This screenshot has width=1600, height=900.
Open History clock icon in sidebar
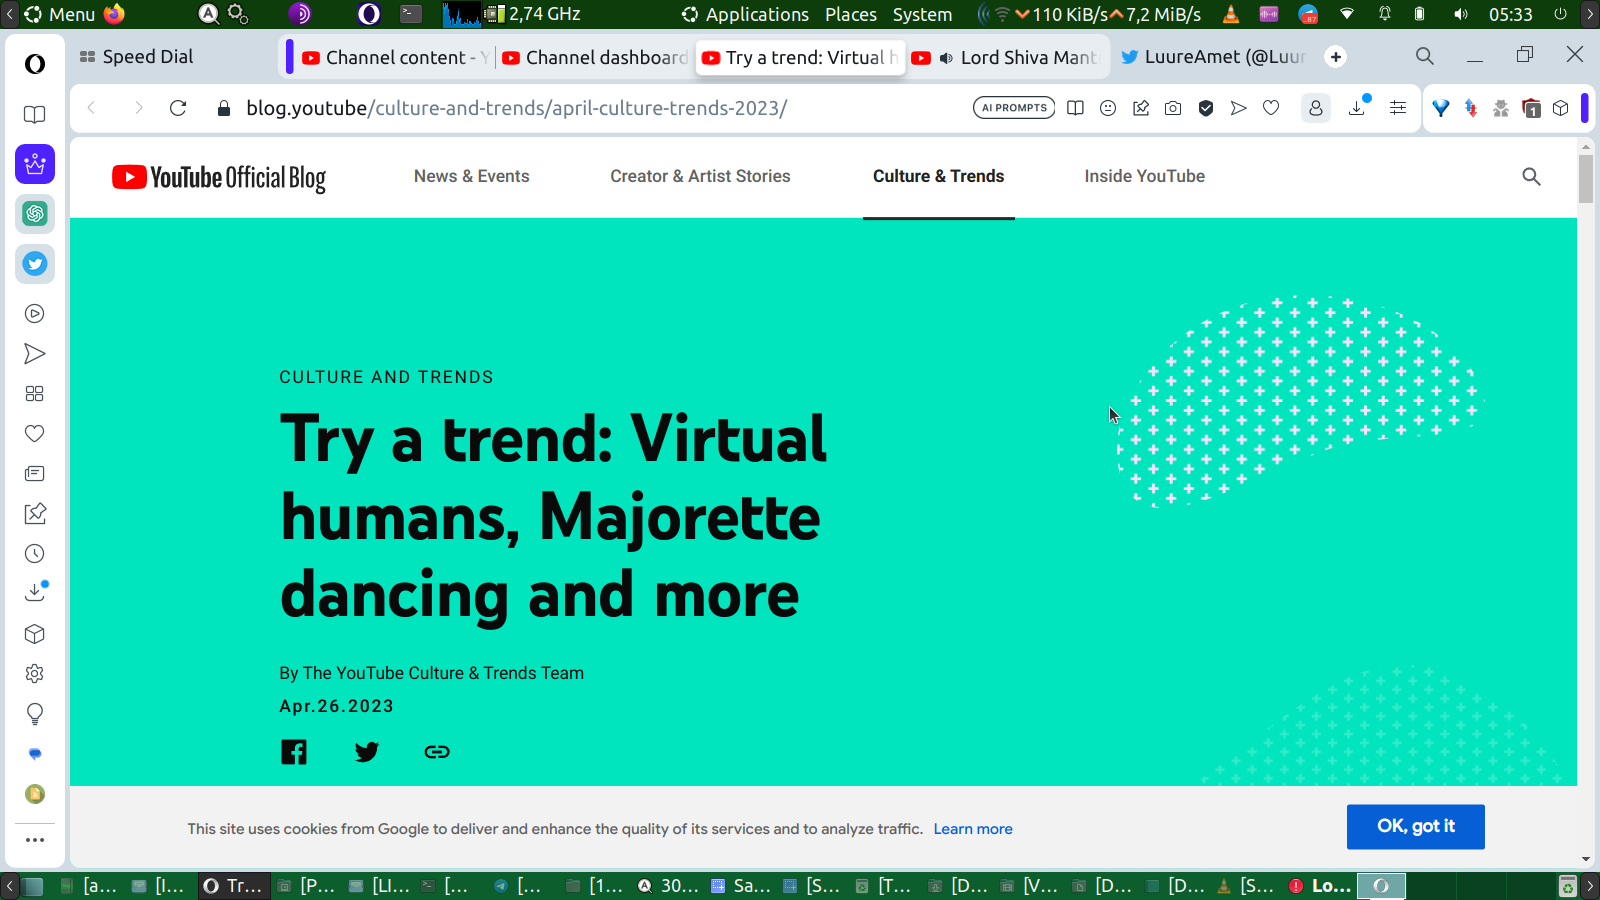click(35, 554)
